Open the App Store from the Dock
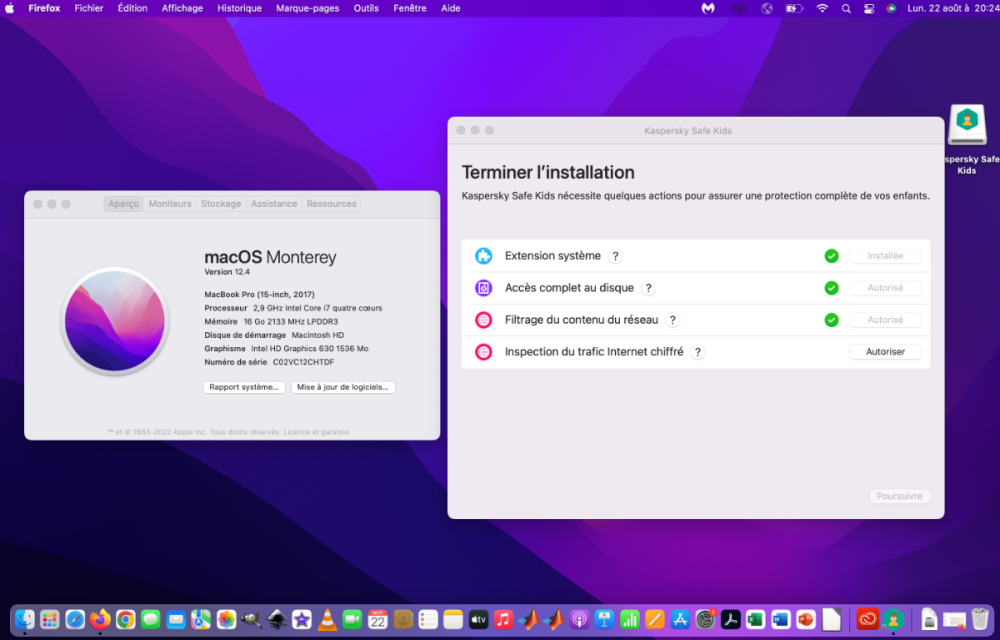The width and height of the screenshot is (1000, 640). pos(680,619)
